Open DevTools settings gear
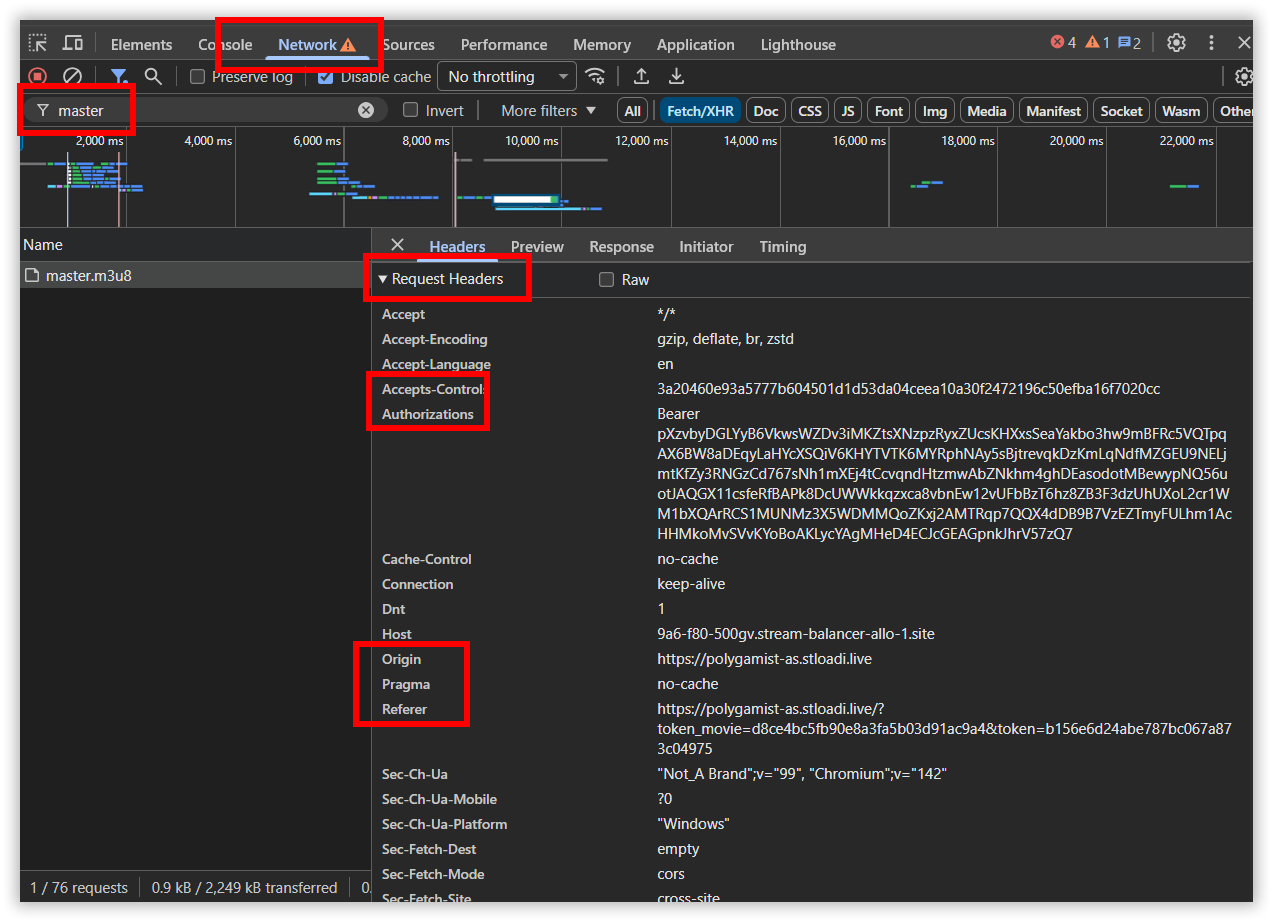 pyautogui.click(x=1177, y=43)
